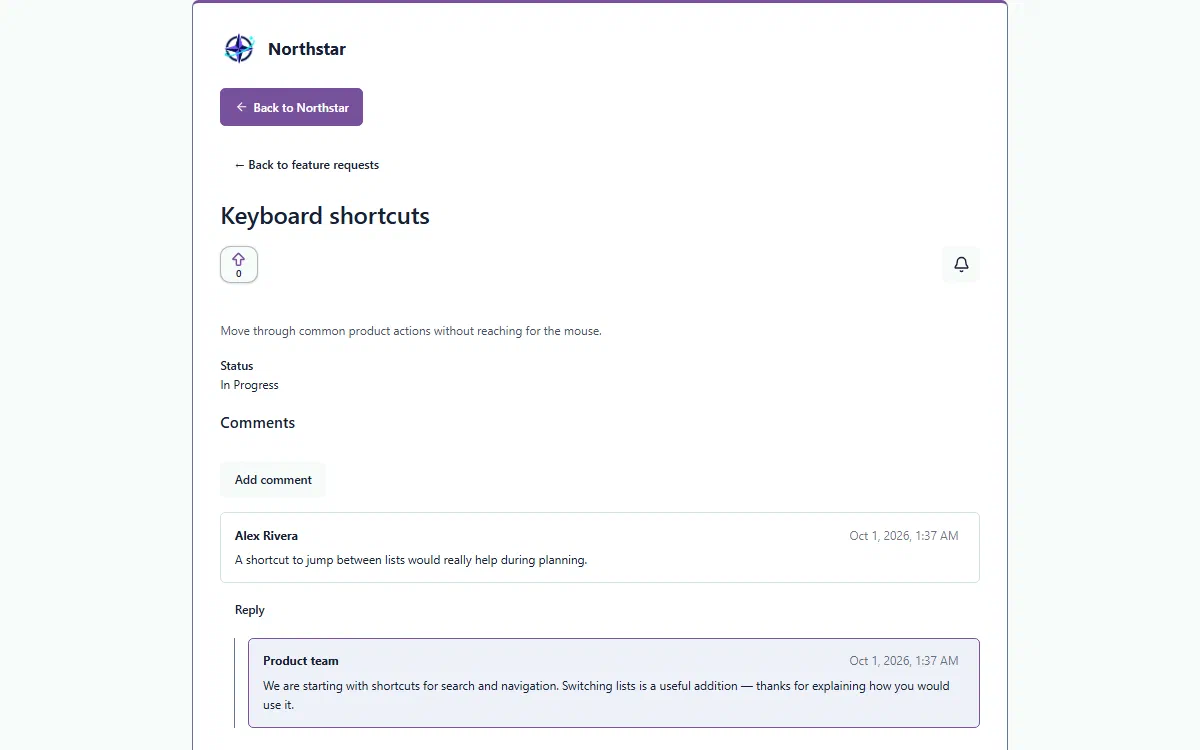Click the Status label
This screenshot has width=1200, height=750.
[x=237, y=366]
